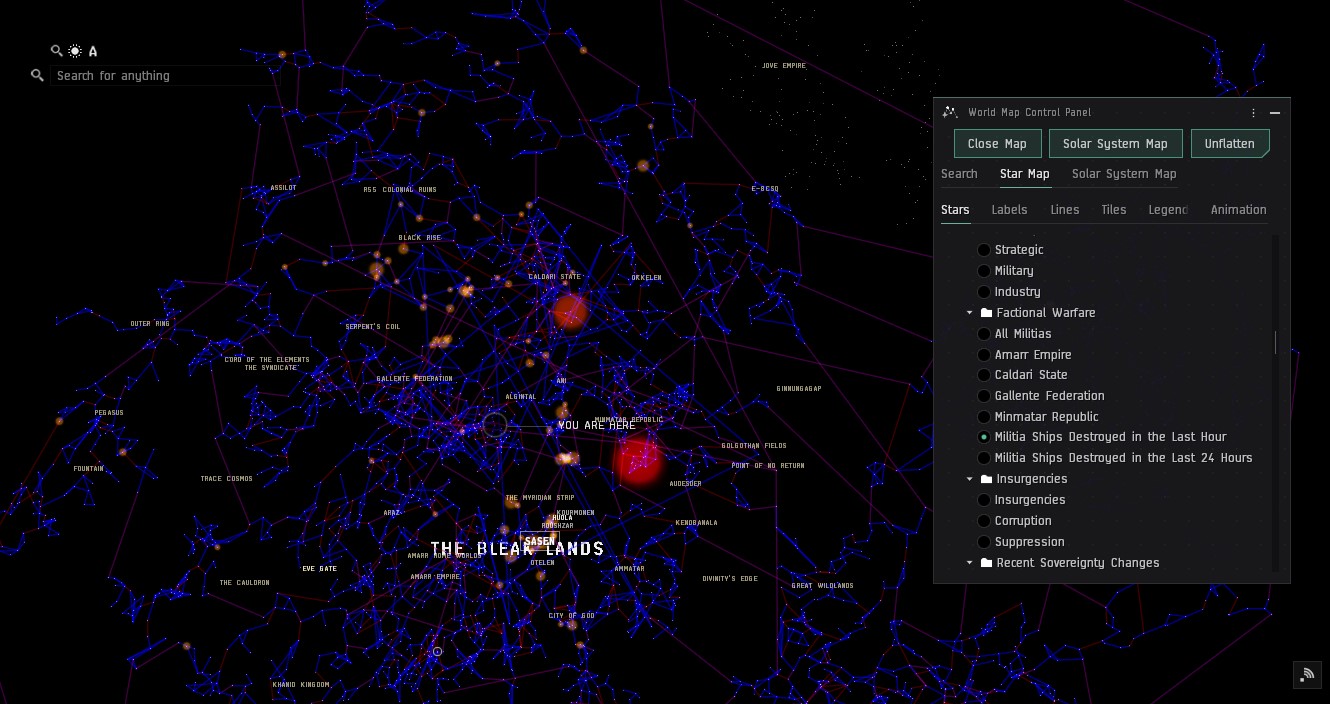The height and width of the screenshot is (704, 1330).
Task: Click the GREAT WILDLANDS region label
Action: 823,586
